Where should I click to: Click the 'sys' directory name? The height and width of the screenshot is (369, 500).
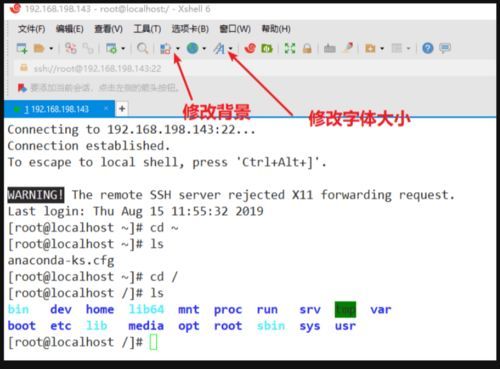click(310, 327)
